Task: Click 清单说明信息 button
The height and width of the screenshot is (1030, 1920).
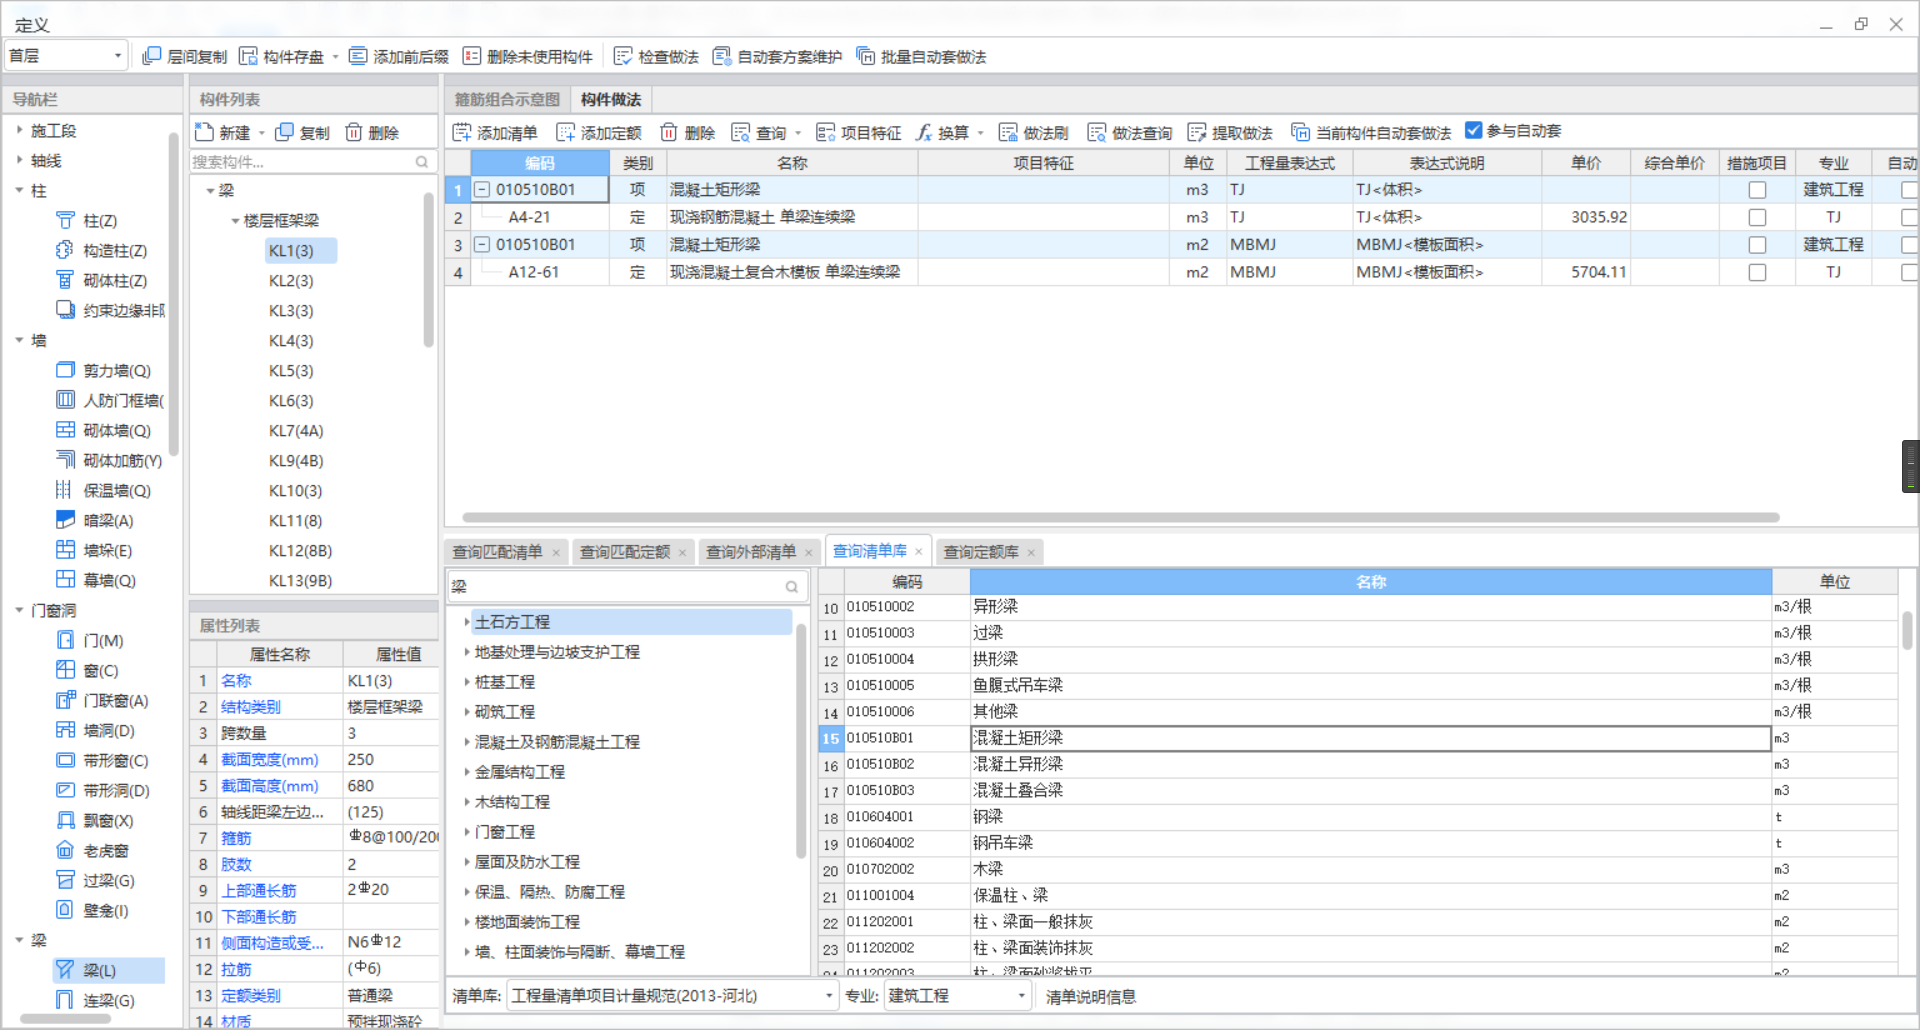Action: (x=1091, y=996)
